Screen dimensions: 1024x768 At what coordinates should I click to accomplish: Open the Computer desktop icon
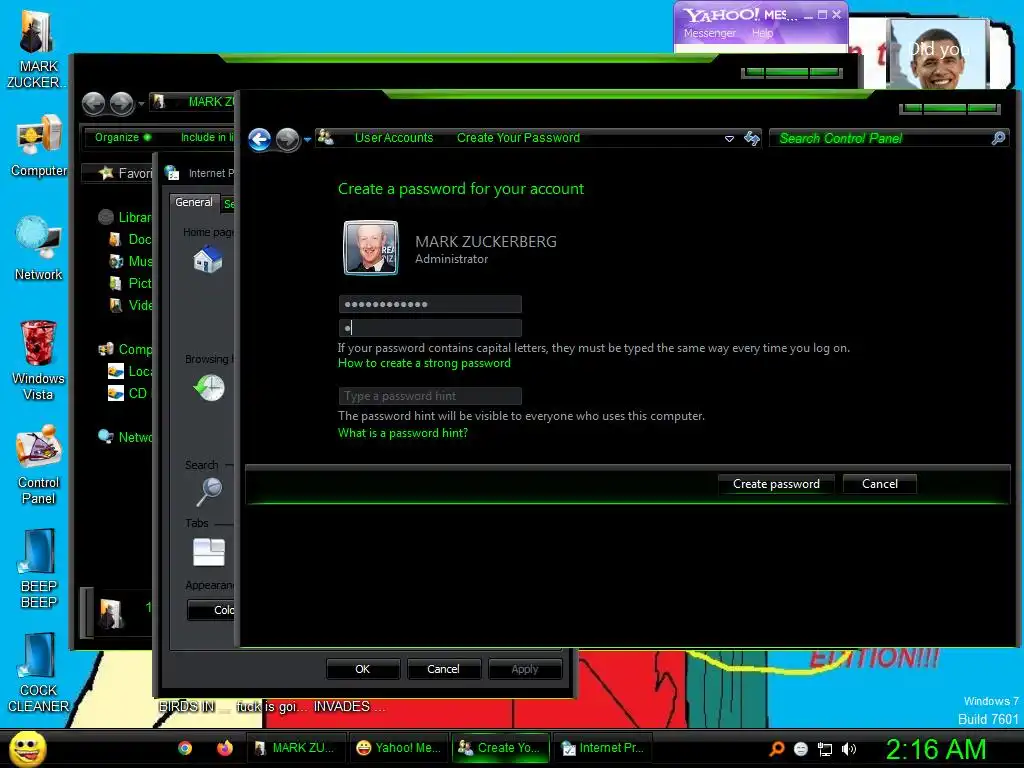(39, 147)
